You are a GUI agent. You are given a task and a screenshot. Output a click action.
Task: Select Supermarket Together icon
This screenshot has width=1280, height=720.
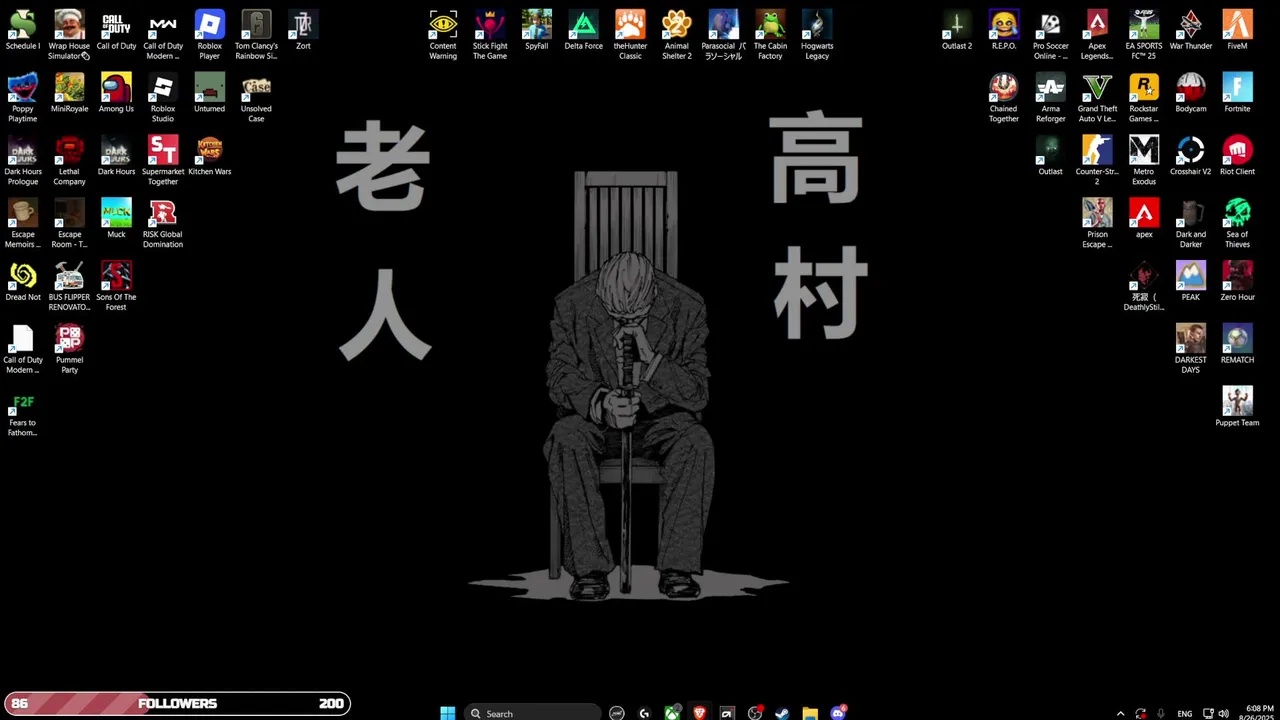(x=163, y=161)
